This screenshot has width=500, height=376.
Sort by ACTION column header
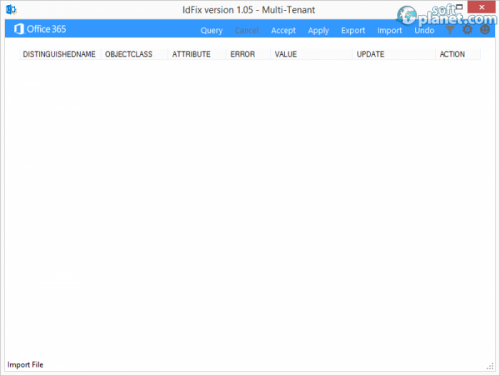458,54
